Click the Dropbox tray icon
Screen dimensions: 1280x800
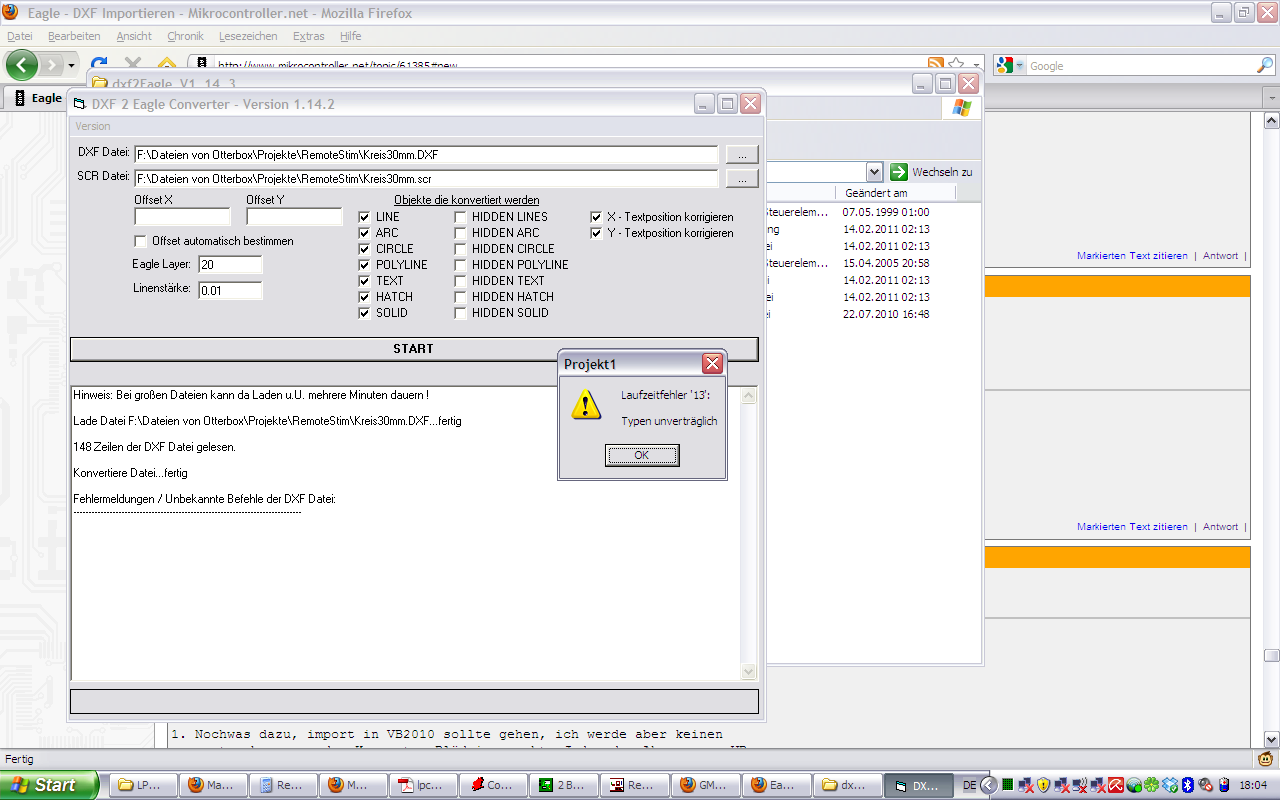point(1170,785)
